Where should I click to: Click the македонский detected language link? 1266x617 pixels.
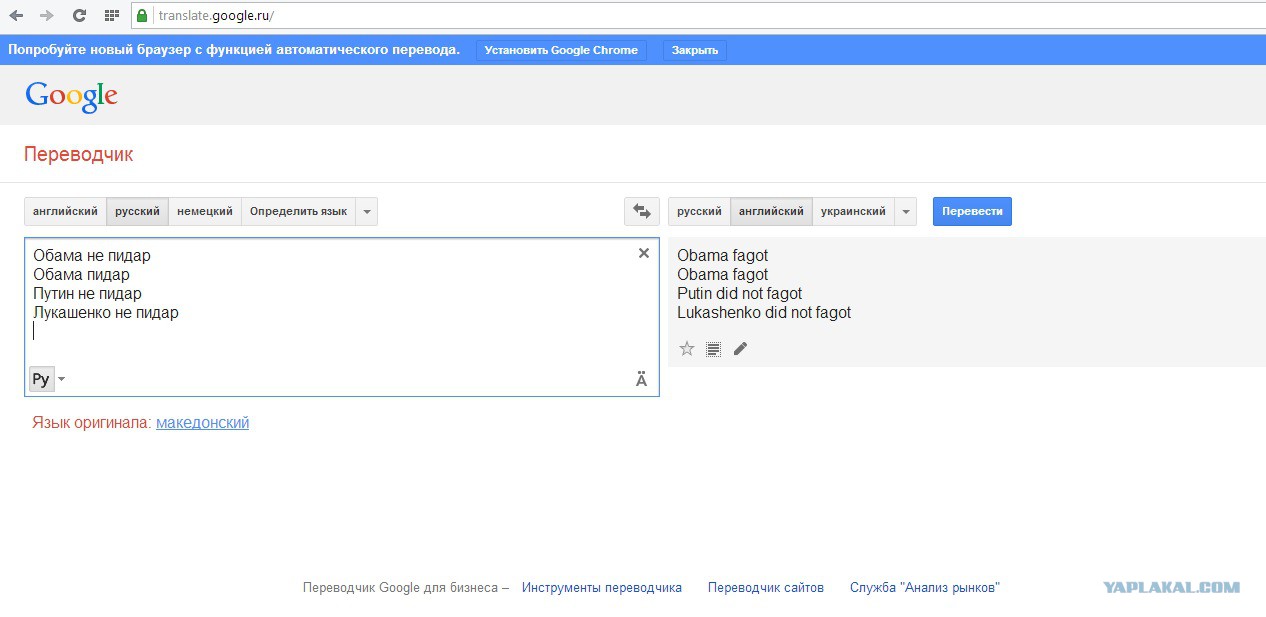click(202, 423)
